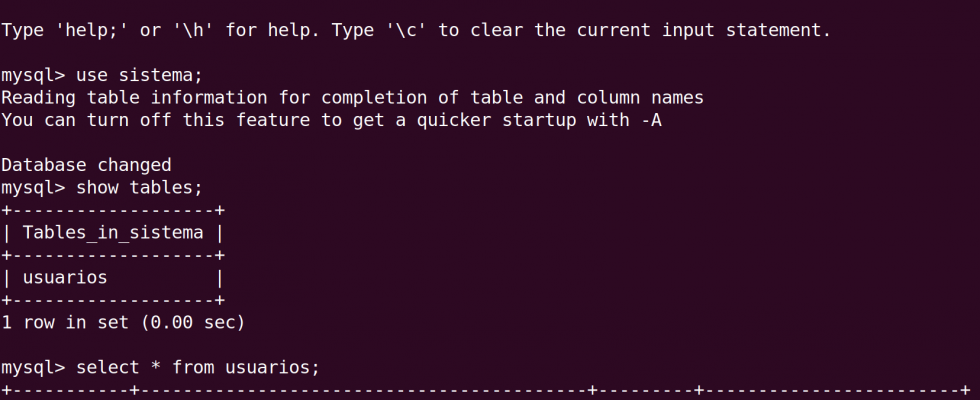Click the word 'quicker' in hint line

point(454,120)
